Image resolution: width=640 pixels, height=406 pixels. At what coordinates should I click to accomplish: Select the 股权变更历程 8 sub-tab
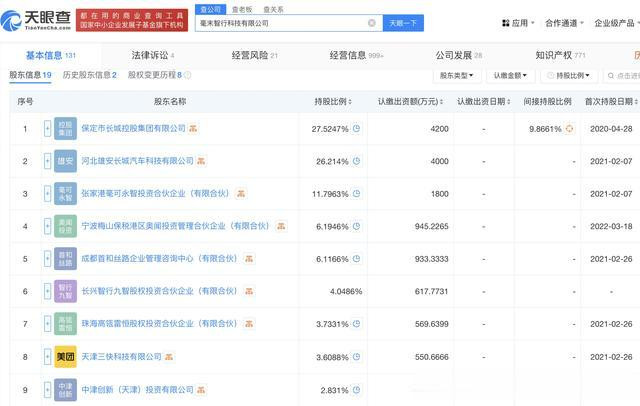[155, 75]
